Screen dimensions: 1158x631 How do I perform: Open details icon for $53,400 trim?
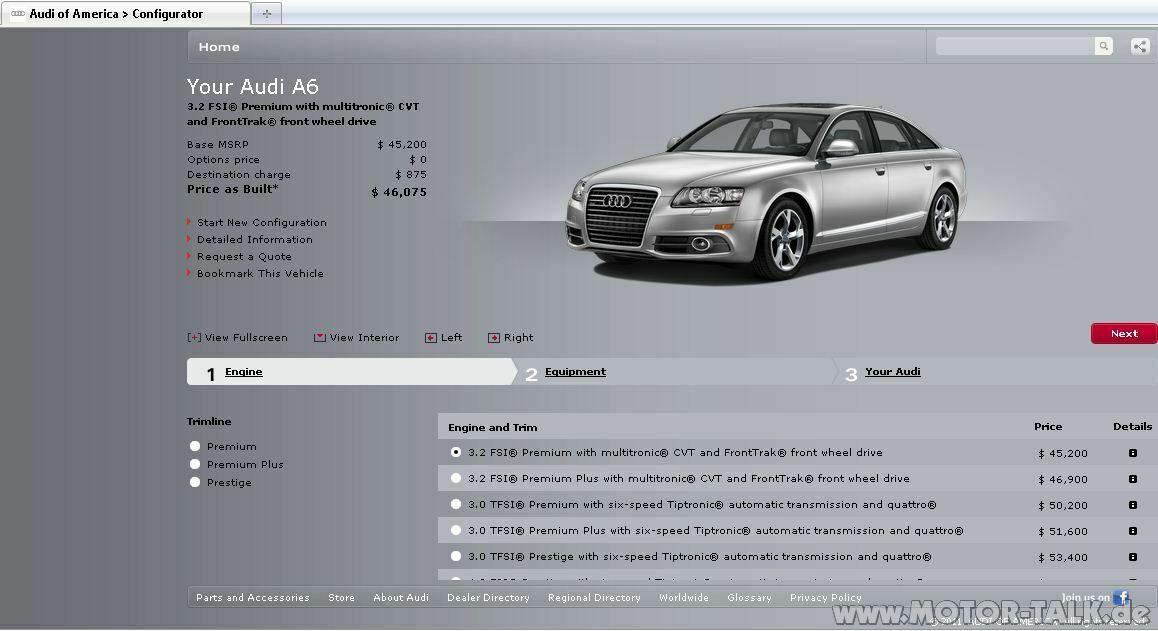[x=1132, y=556]
